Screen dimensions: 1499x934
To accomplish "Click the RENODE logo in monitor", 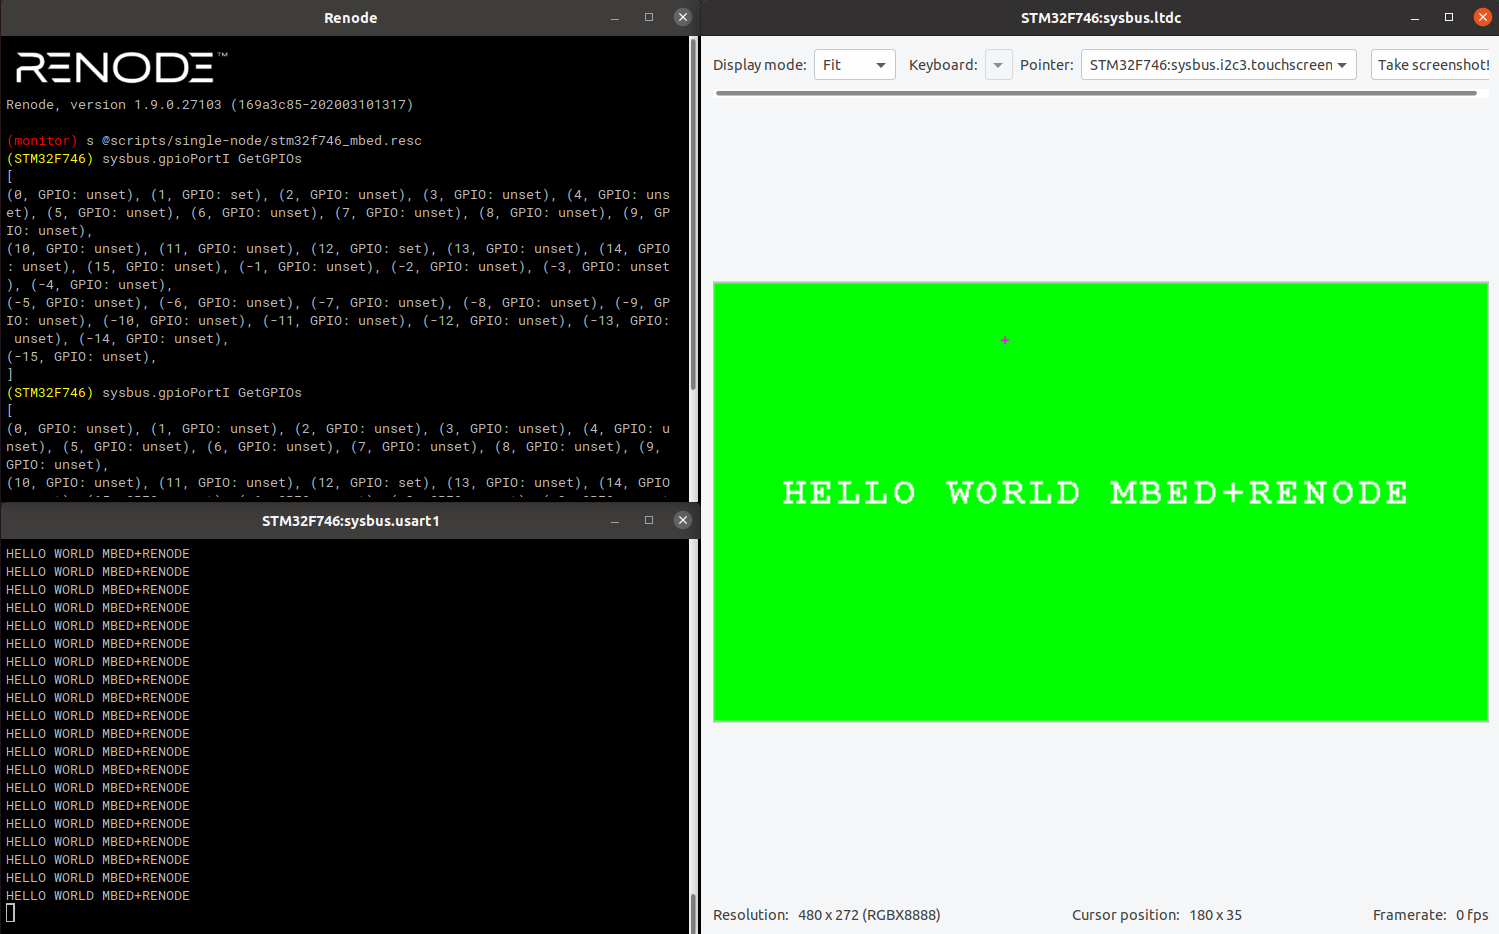I will pos(121,67).
